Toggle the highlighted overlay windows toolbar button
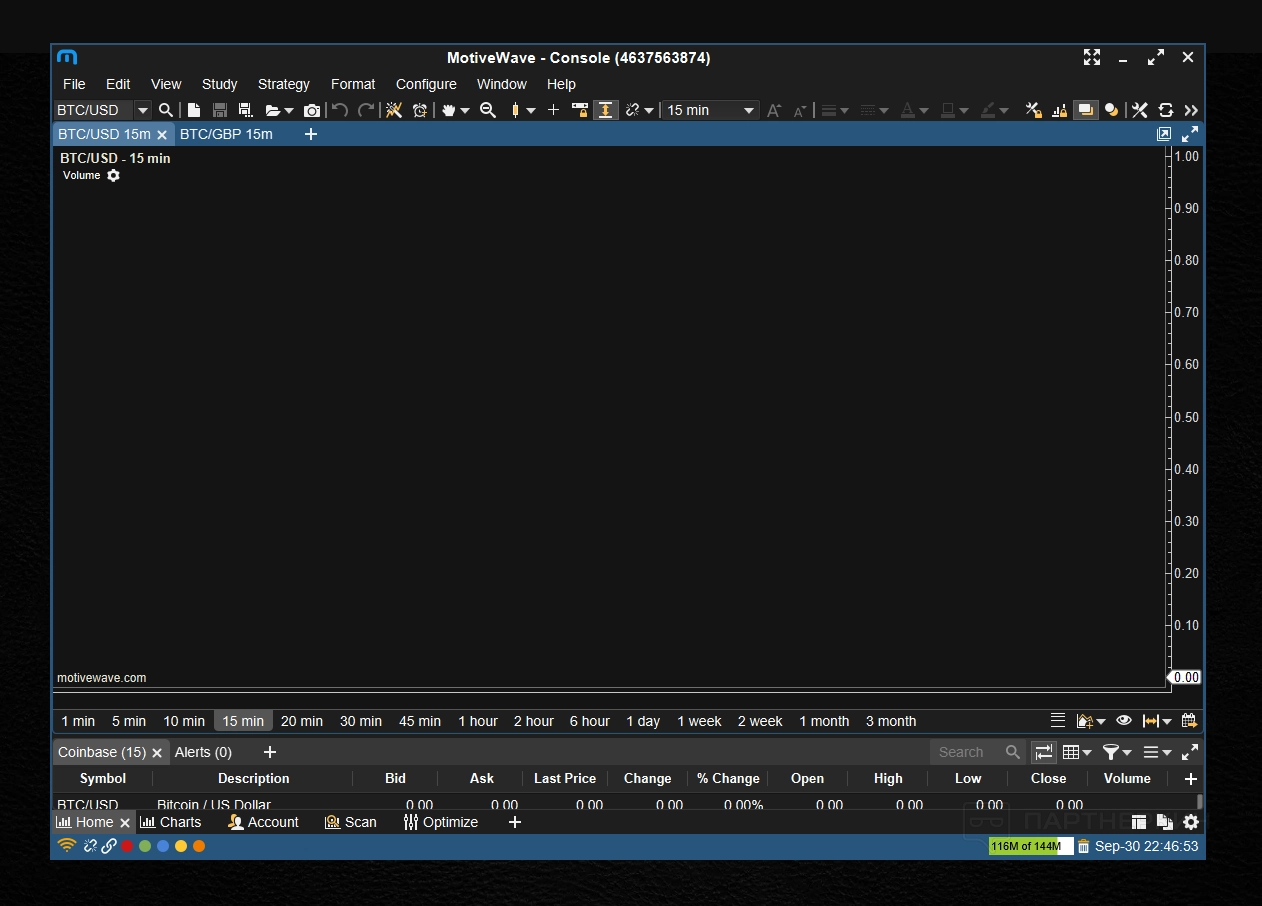 [x=1085, y=110]
